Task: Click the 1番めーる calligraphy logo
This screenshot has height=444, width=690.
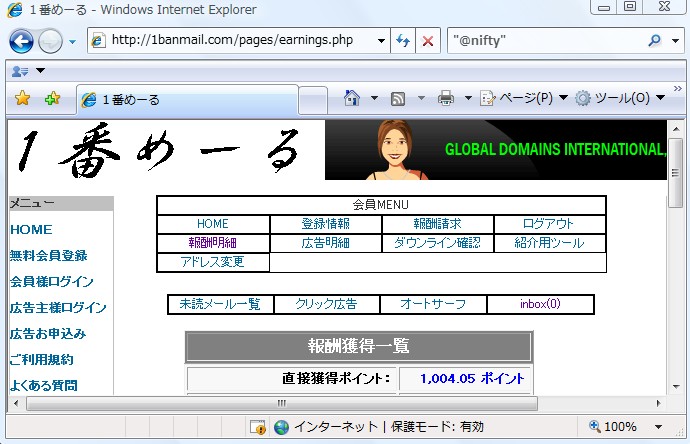Action: (x=159, y=150)
